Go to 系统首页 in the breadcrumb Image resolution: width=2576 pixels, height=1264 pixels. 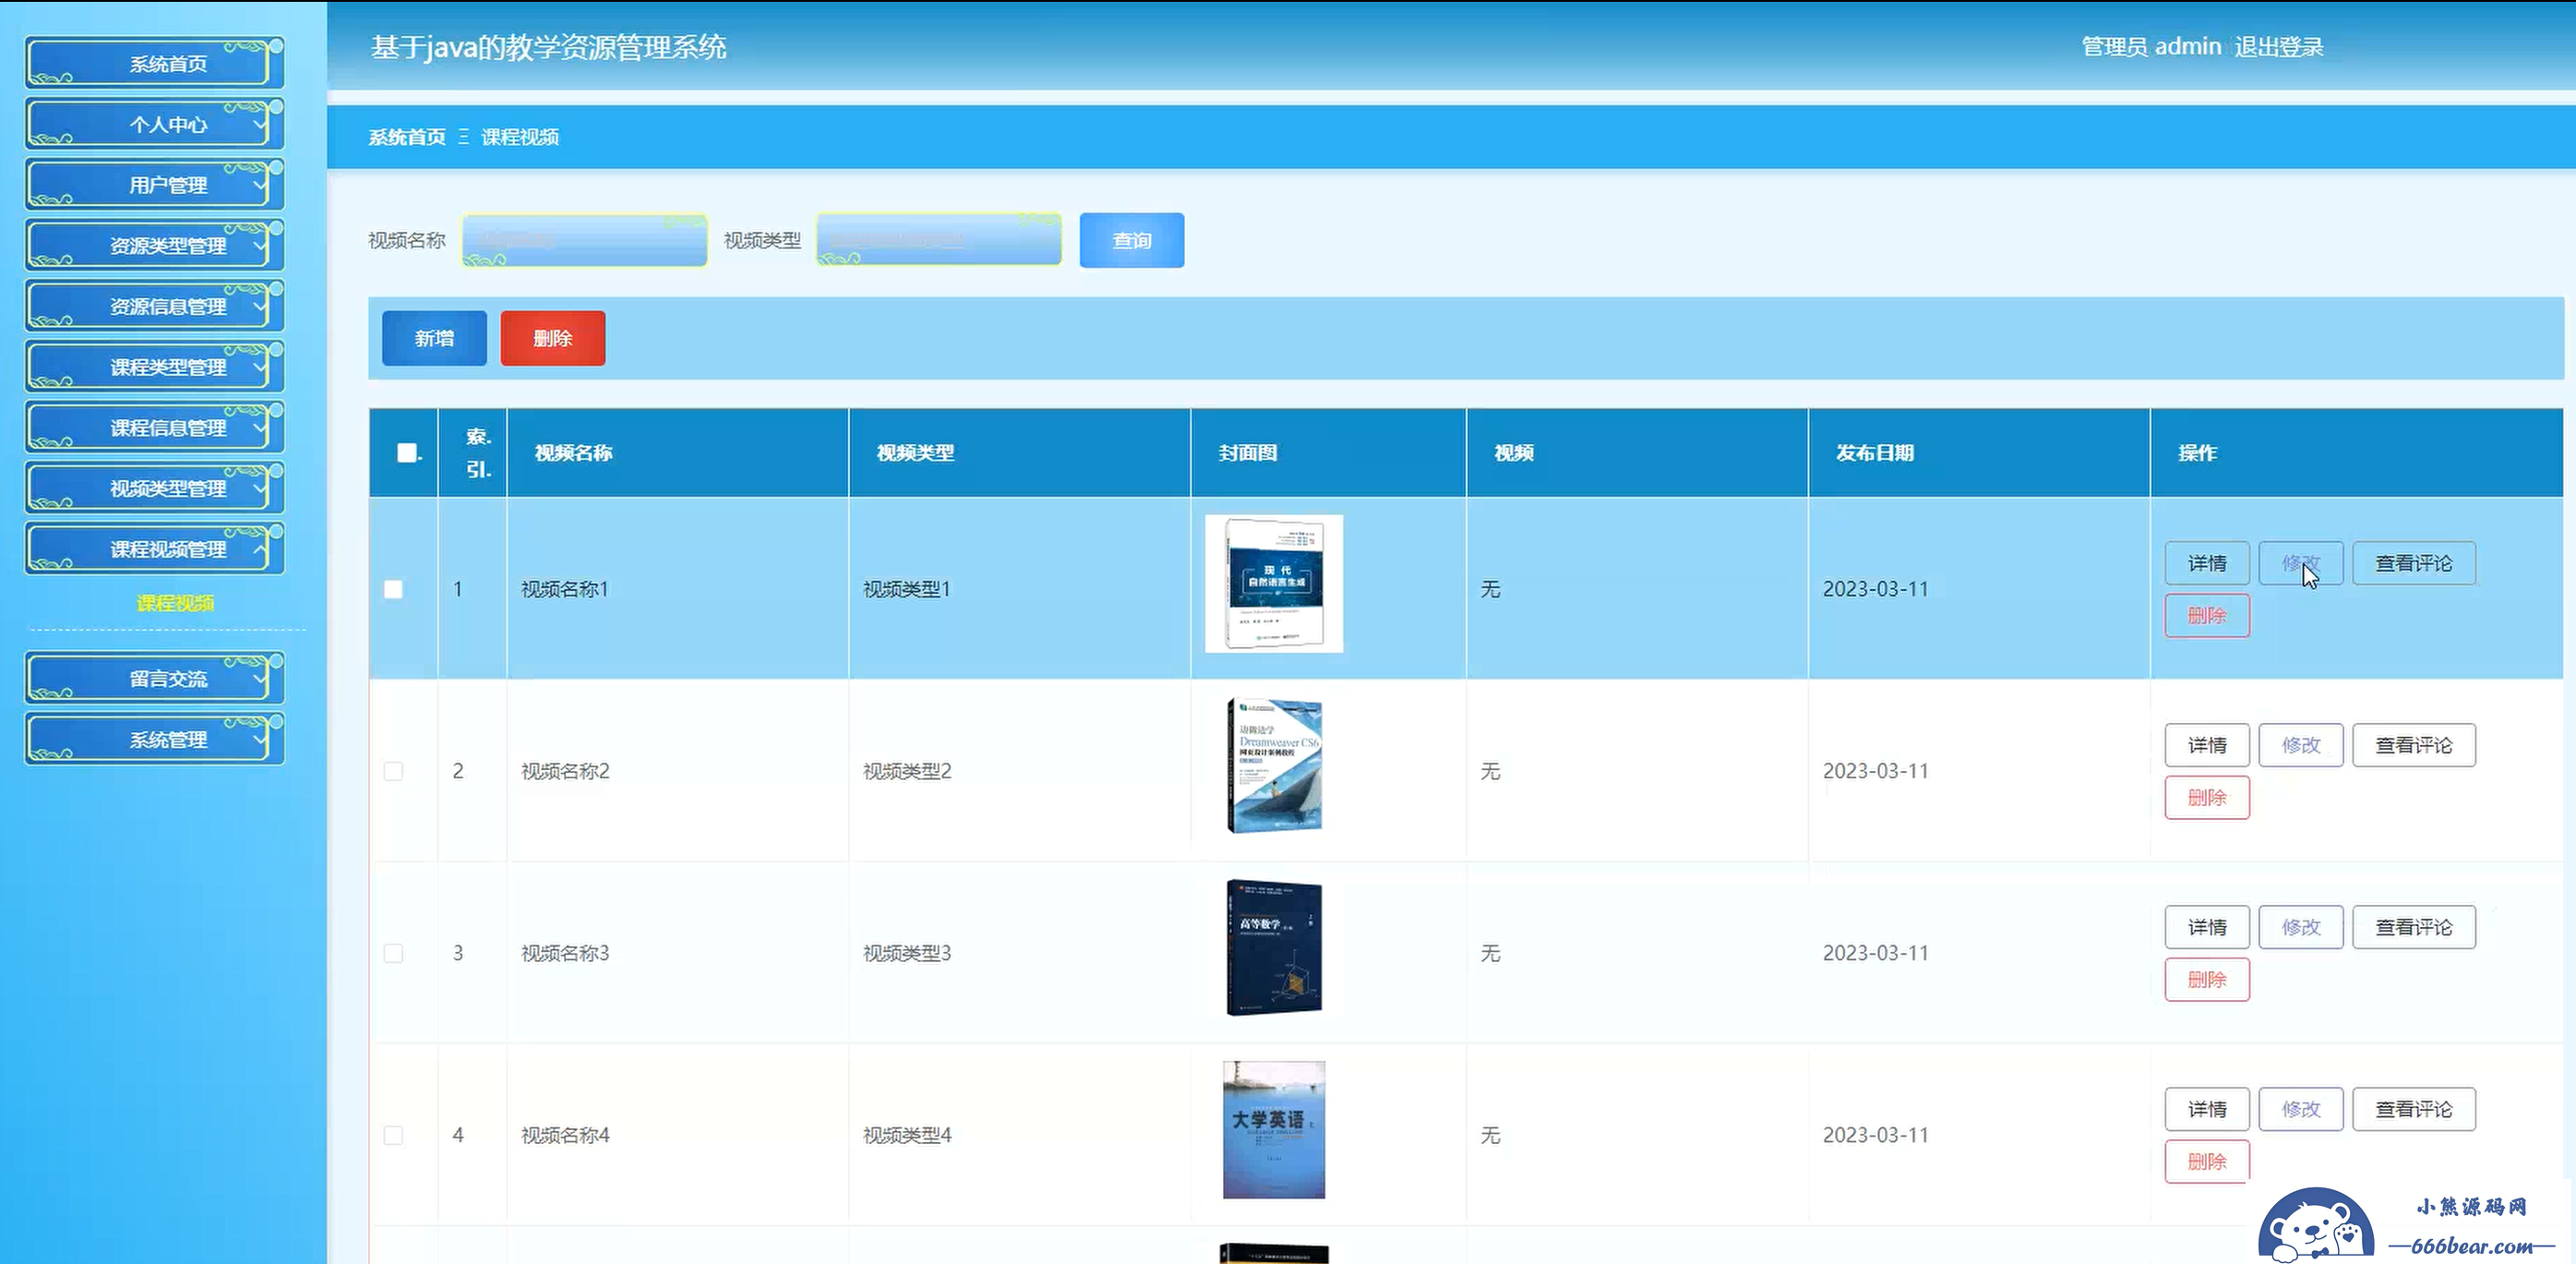point(407,137)
